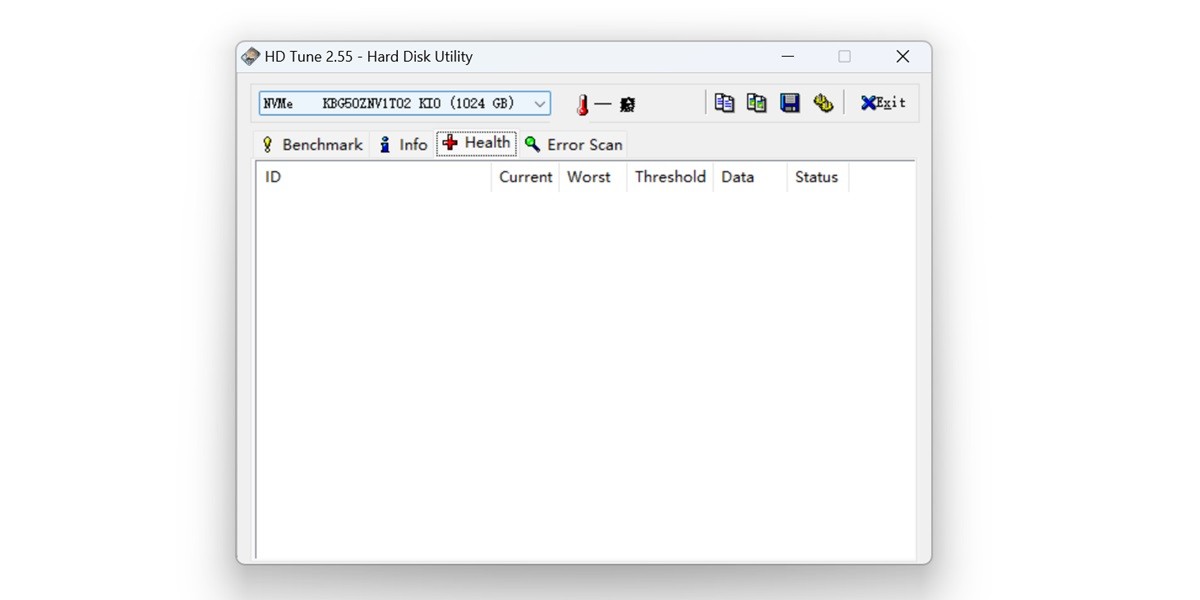Switch to the Benchmark tab
The image size is (1200, 600).
311,145
